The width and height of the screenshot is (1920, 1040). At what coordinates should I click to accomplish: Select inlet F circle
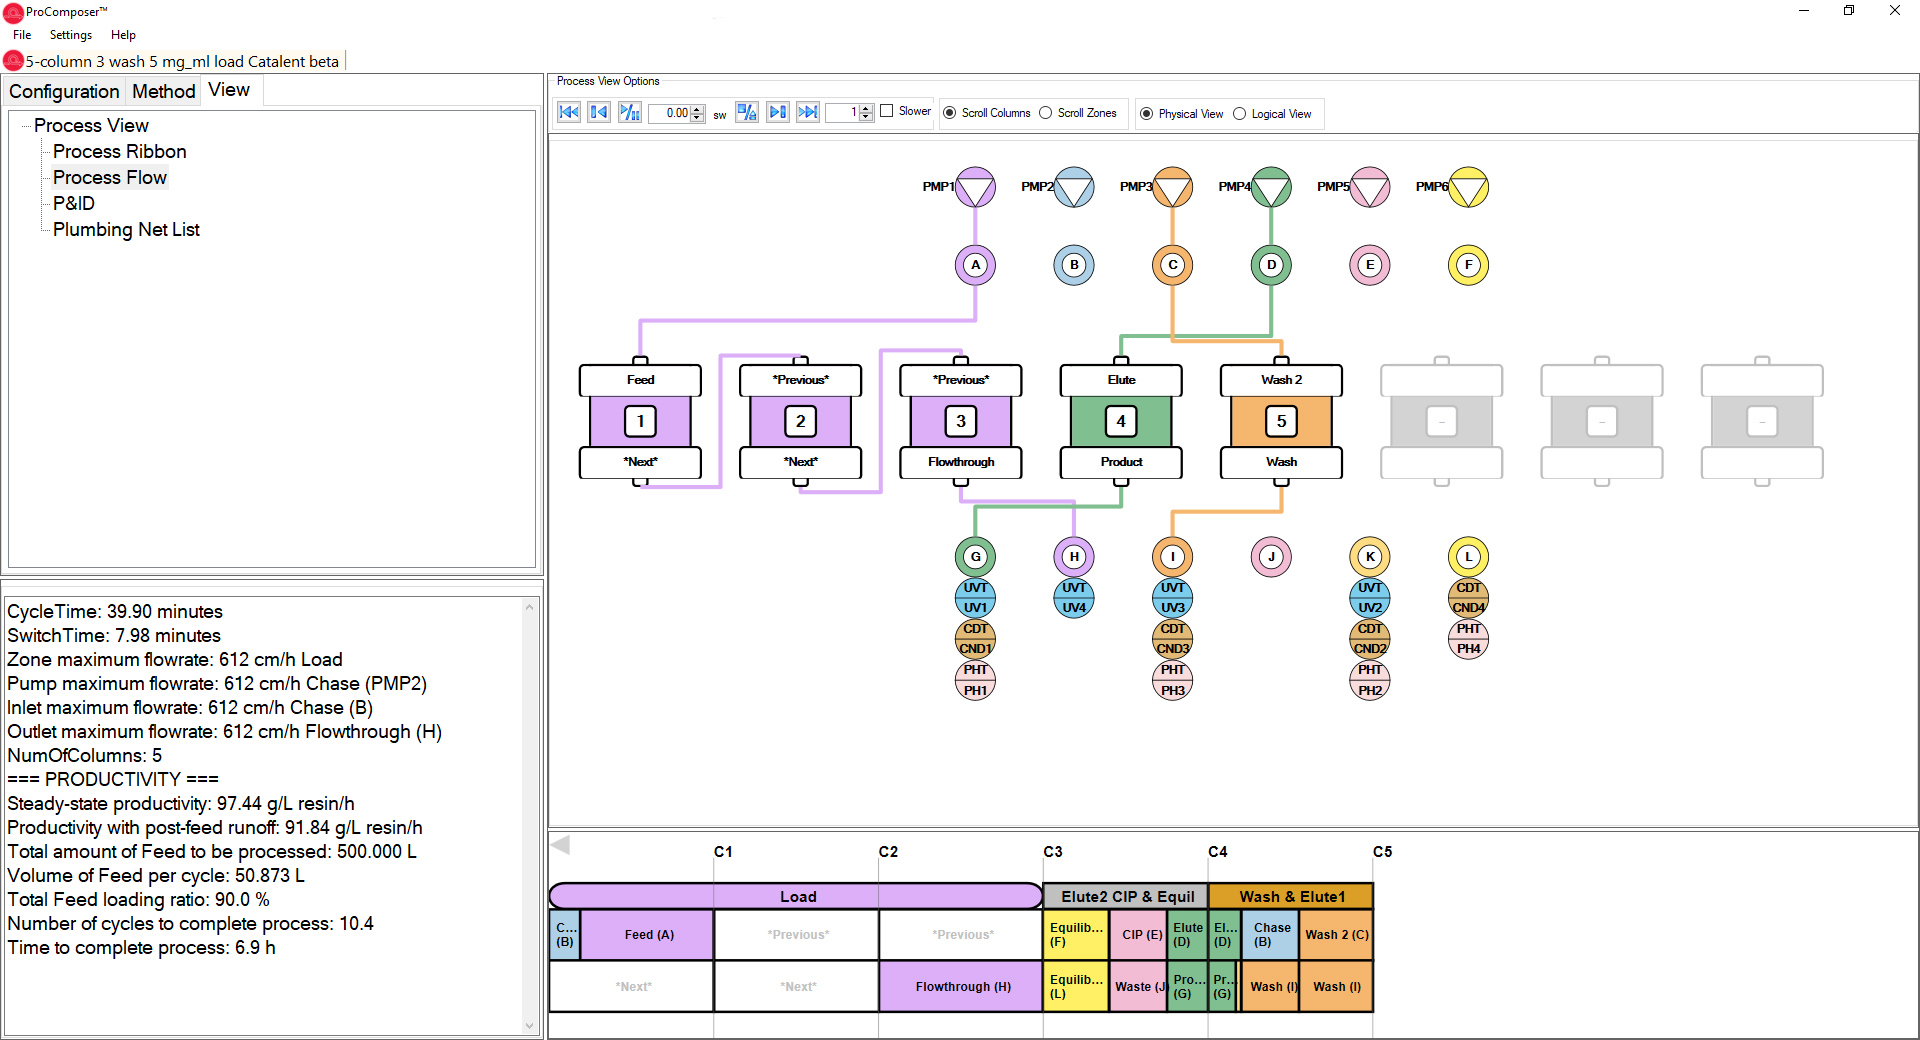click(1468, 265)
